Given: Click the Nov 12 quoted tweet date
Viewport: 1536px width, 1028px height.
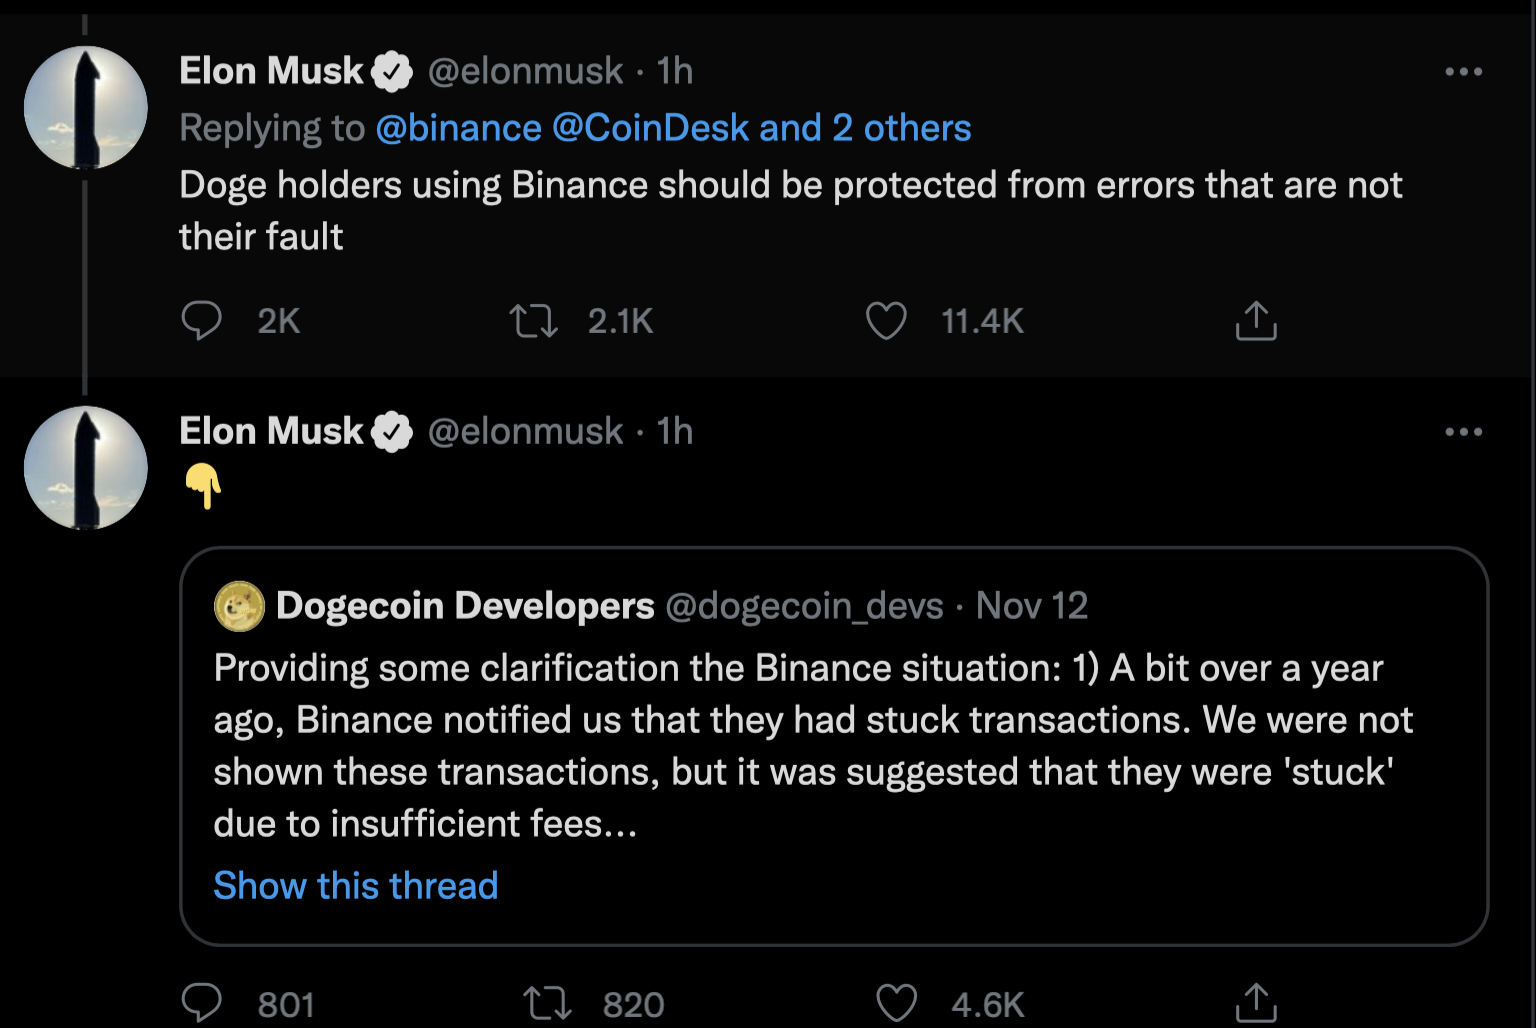Looking at the screenshot, I should click(x=1031, y=606).
